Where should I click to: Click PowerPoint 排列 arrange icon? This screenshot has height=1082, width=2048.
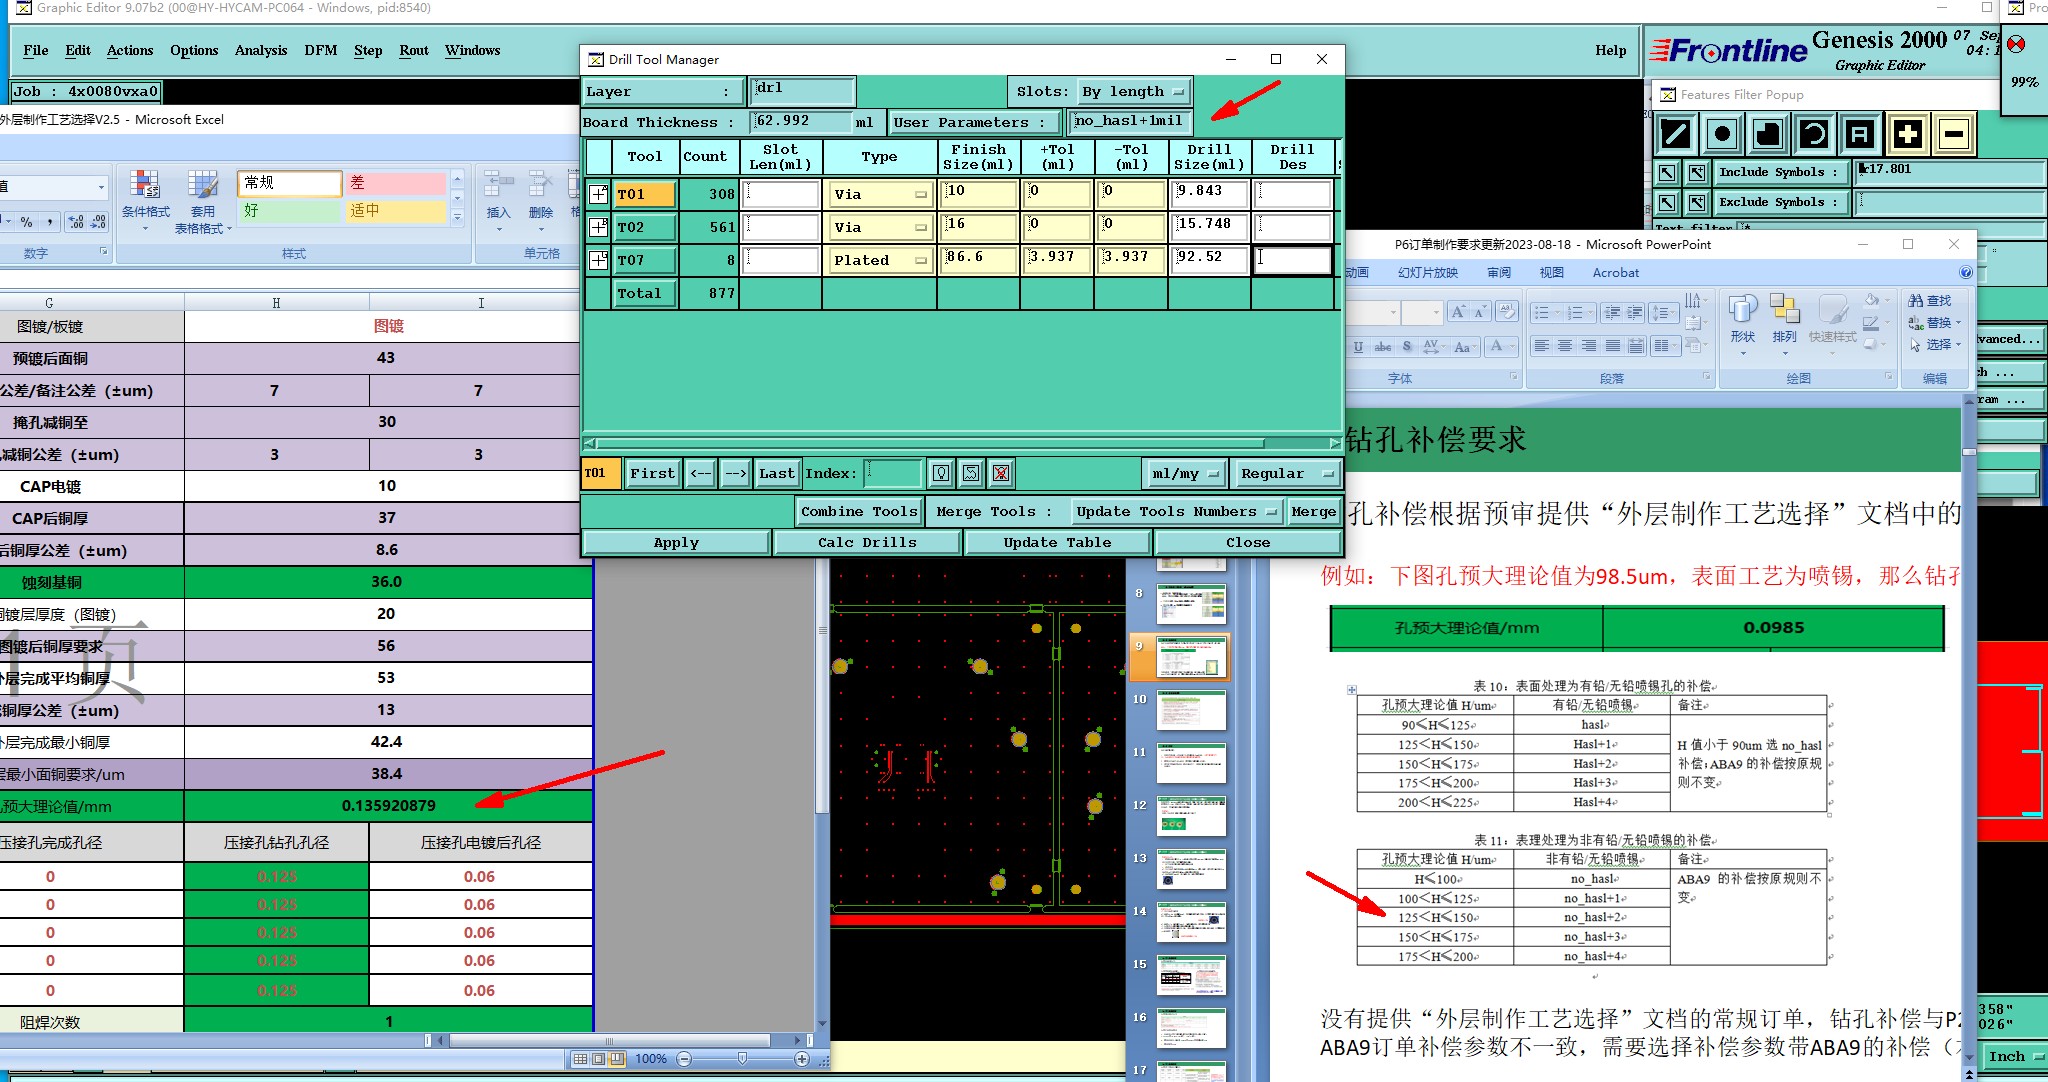(1785, 320)
